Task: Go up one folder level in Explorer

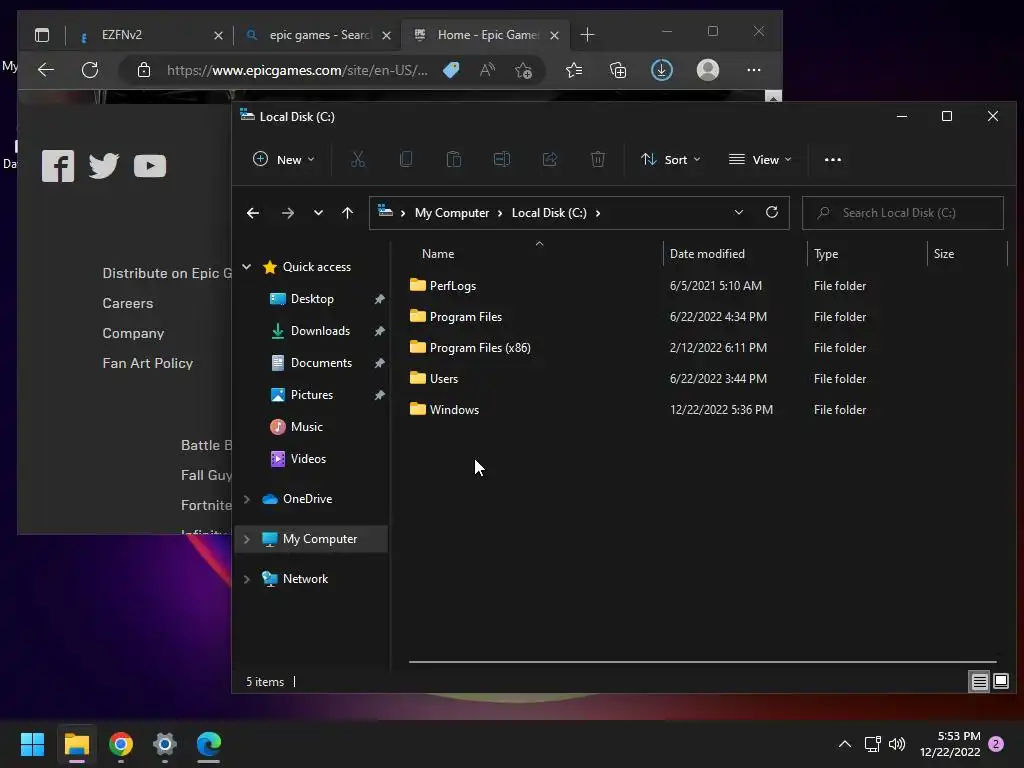Action: click(x=347, y=213)
